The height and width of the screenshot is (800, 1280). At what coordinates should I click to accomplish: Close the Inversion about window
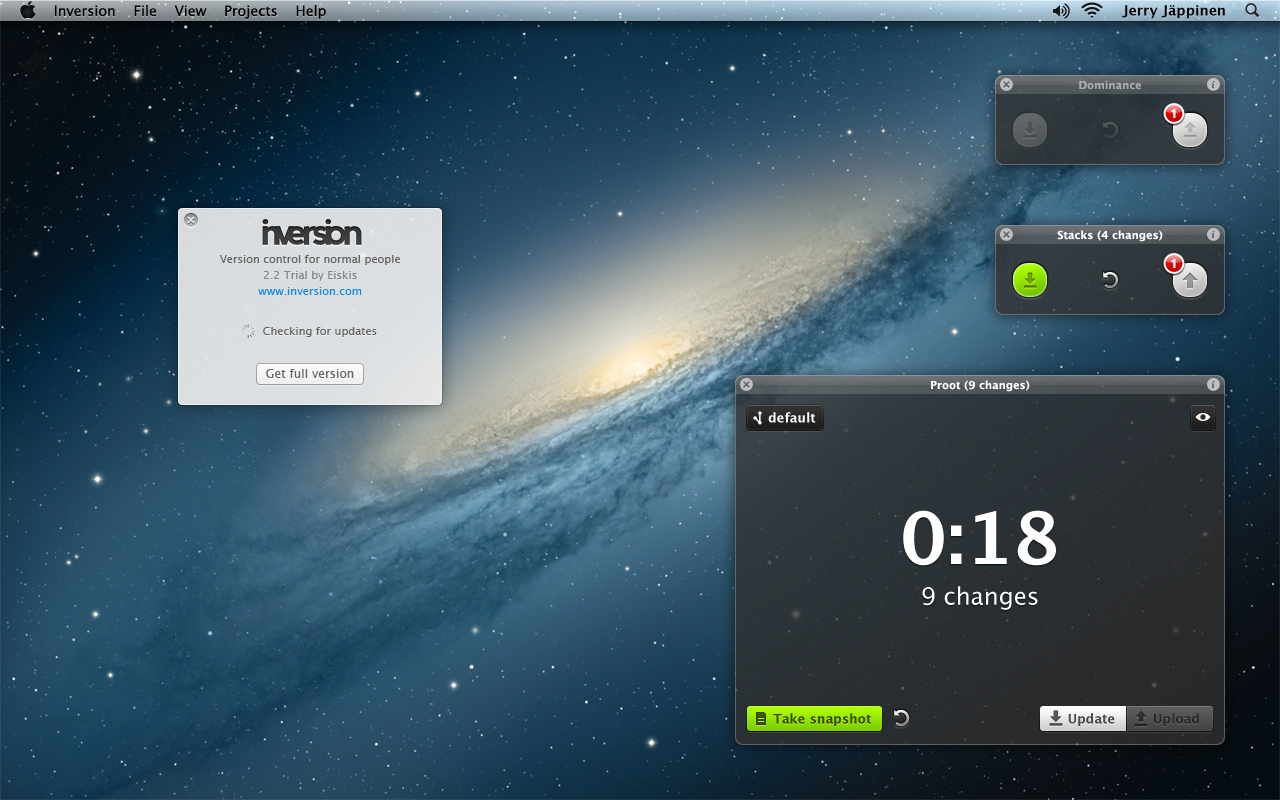click(191, 220)
